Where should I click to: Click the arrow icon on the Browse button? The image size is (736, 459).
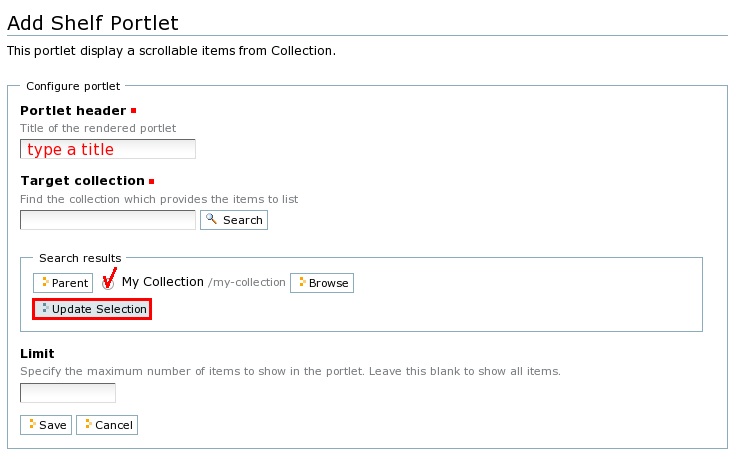[x=301, y=283]
